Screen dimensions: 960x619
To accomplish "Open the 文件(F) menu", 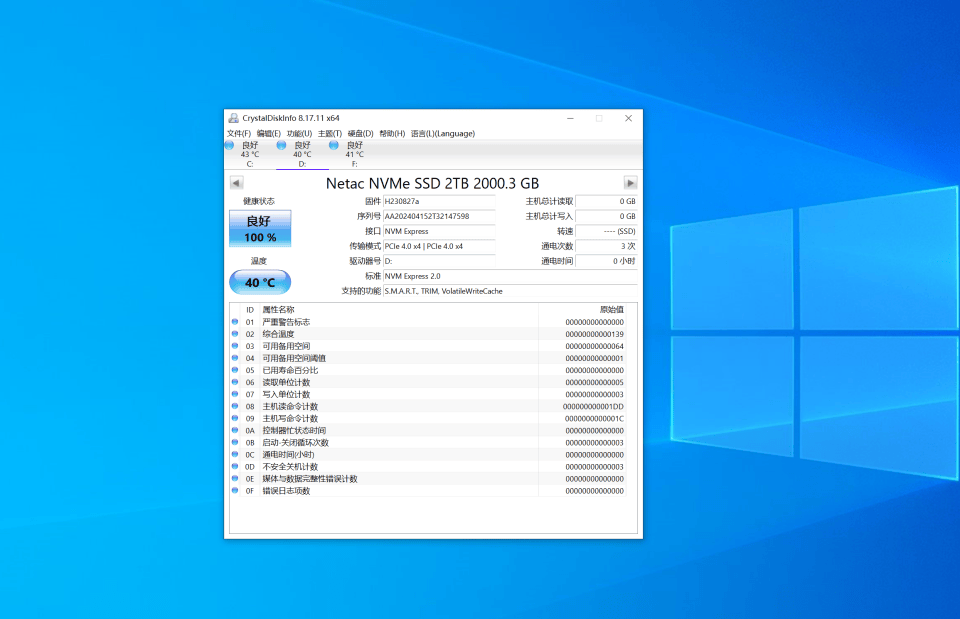I will (x=238, y=133).
